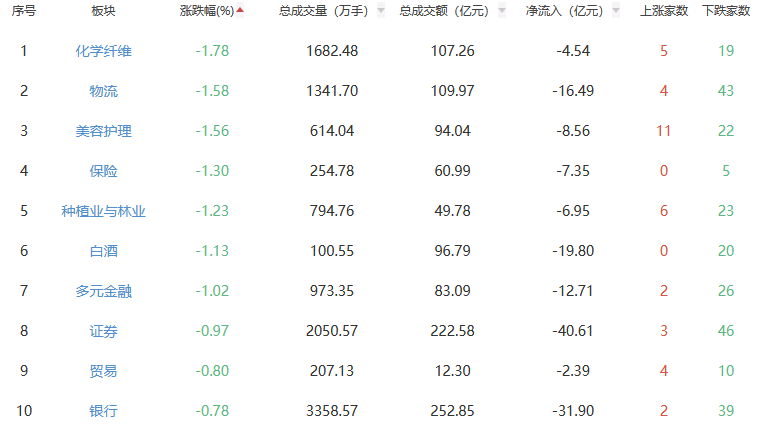This screenshot has height=426, width=759.
Task: Go to the 白酒 sector page
Action: click(103, 251)
